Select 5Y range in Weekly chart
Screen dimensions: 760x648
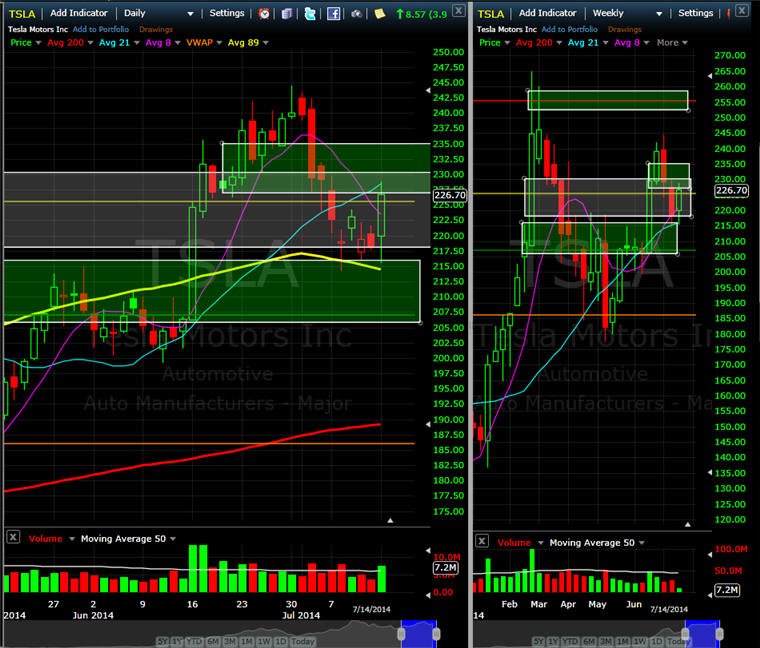coord(538,642)
